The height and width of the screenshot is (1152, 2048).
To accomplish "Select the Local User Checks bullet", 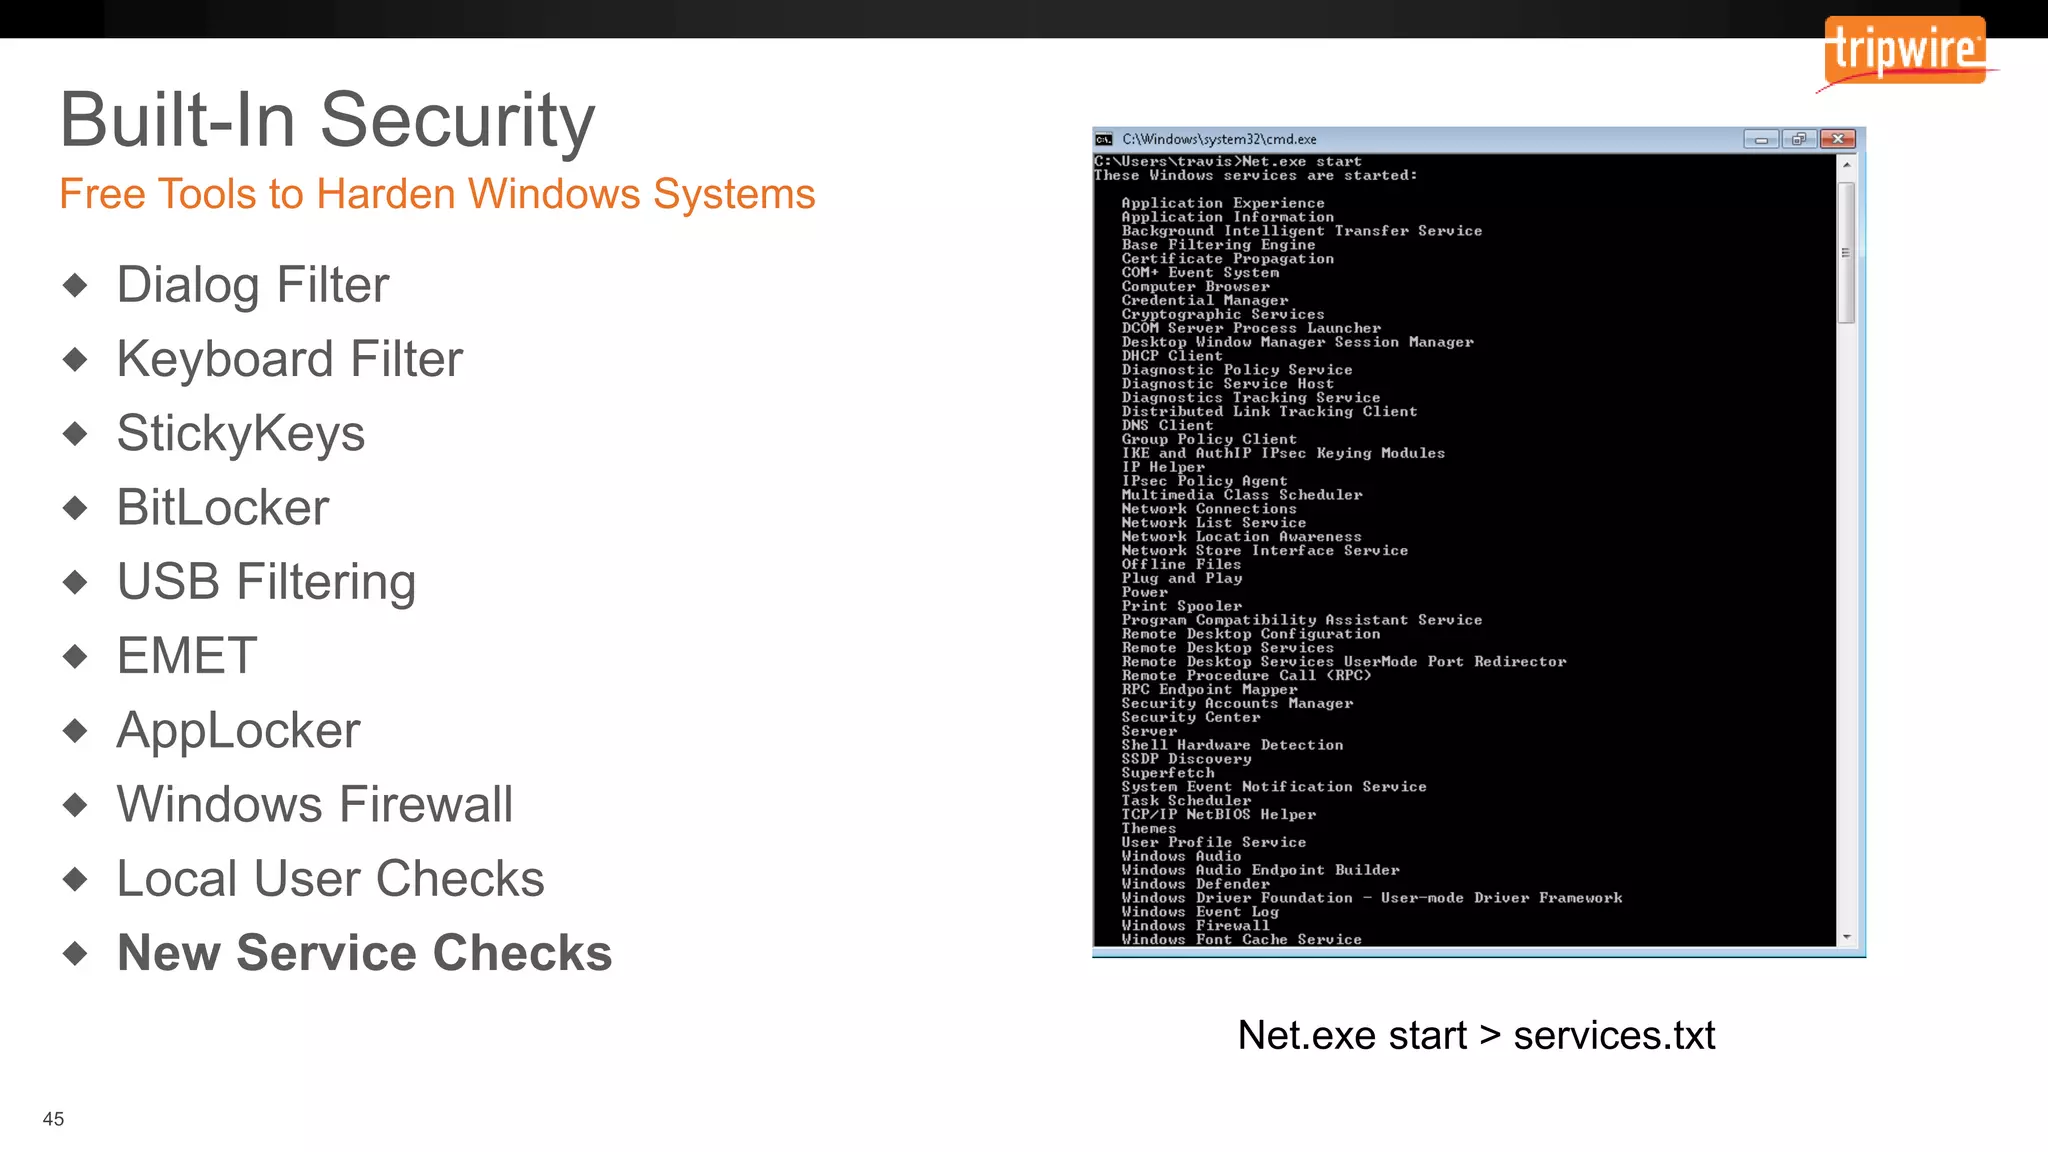I will pyautogui.click(x=330, y=879).
